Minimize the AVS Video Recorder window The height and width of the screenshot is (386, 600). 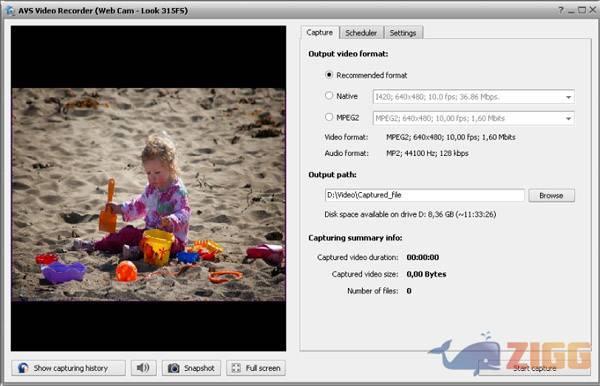571,11
